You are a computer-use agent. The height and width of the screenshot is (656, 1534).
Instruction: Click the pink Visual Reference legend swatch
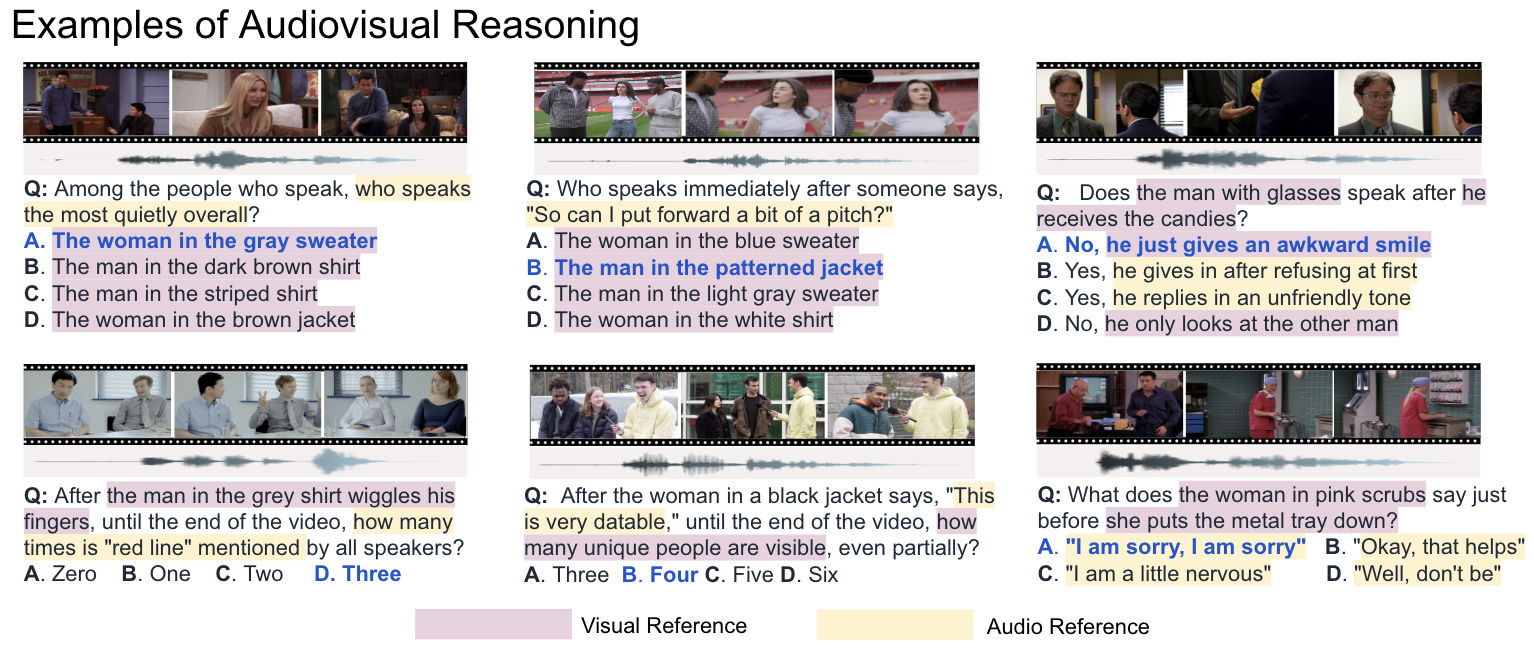pyautogui.click(x=492, y=625)
